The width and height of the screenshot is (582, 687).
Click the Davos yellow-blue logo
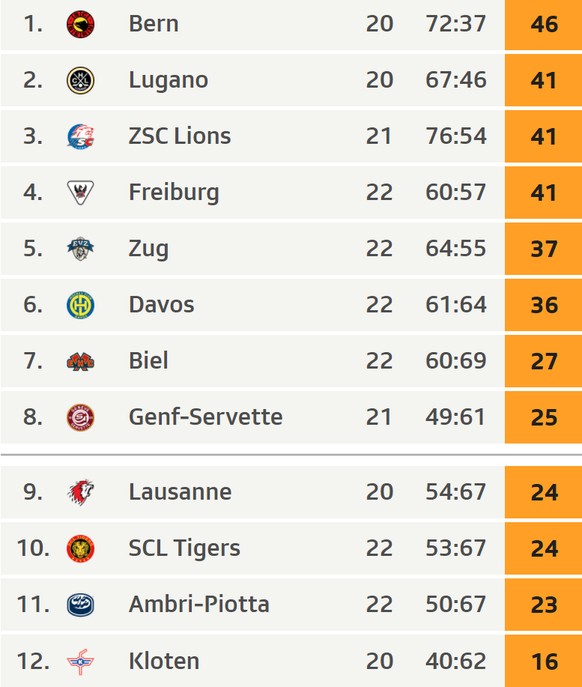(x=80, y=305)
